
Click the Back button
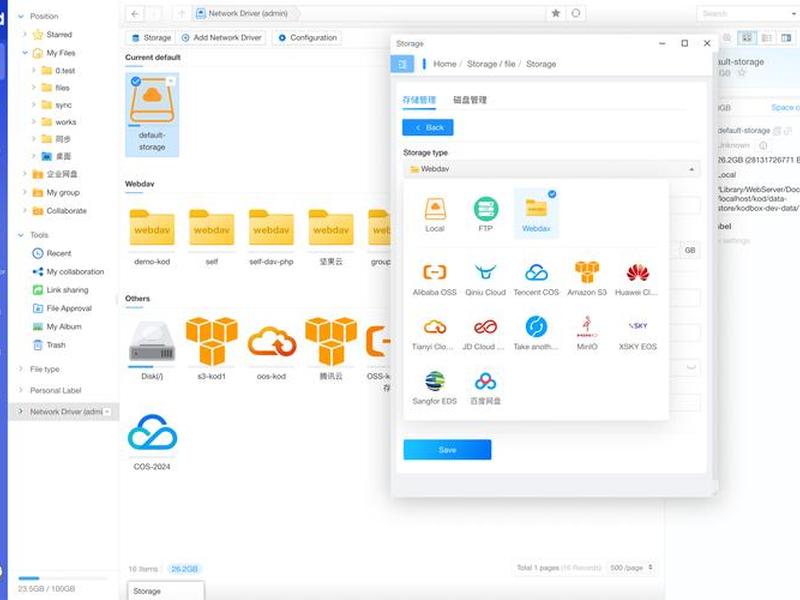428,128
